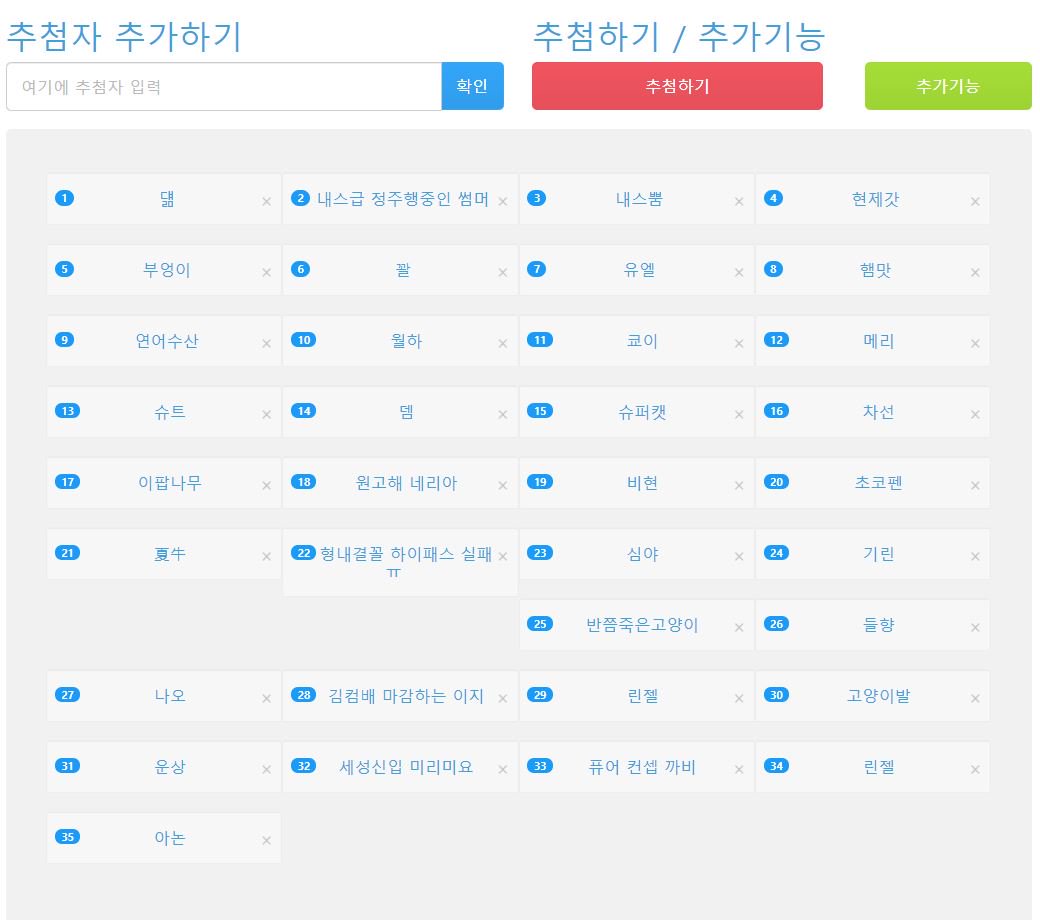Screen dimensions: 1040x920
Task: Remove entry 29 린젤 with x icon
Action: 739,698
